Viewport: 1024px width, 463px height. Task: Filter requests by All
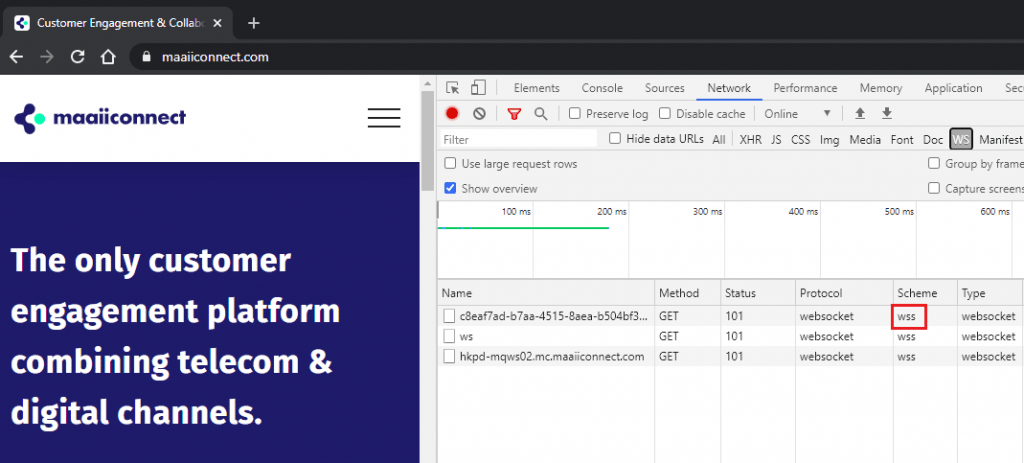pos(719,139)
